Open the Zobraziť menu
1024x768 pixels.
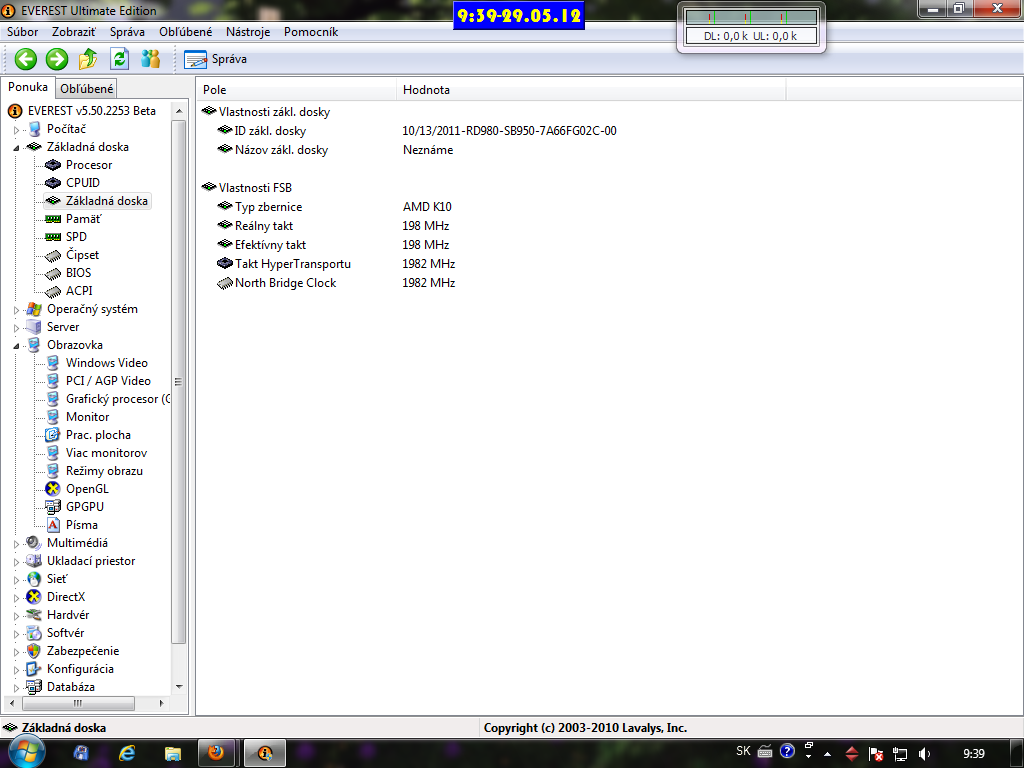click(74, 32)
